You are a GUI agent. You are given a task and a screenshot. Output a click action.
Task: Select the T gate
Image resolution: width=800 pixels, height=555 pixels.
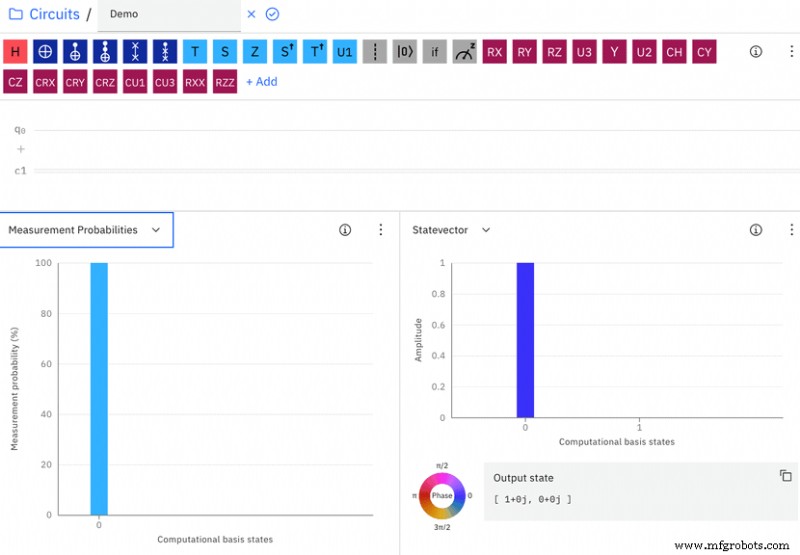point(195,51)
